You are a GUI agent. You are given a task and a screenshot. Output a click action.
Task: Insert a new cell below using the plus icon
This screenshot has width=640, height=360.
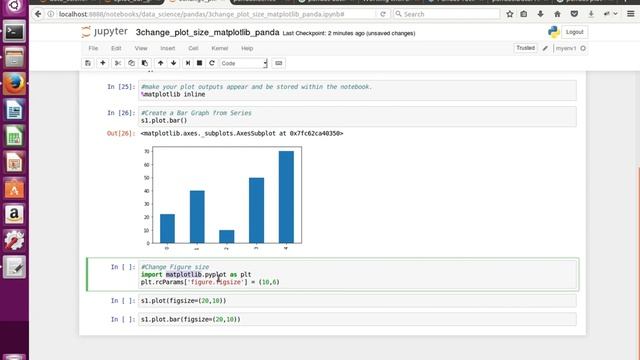(x=103, y=63)
